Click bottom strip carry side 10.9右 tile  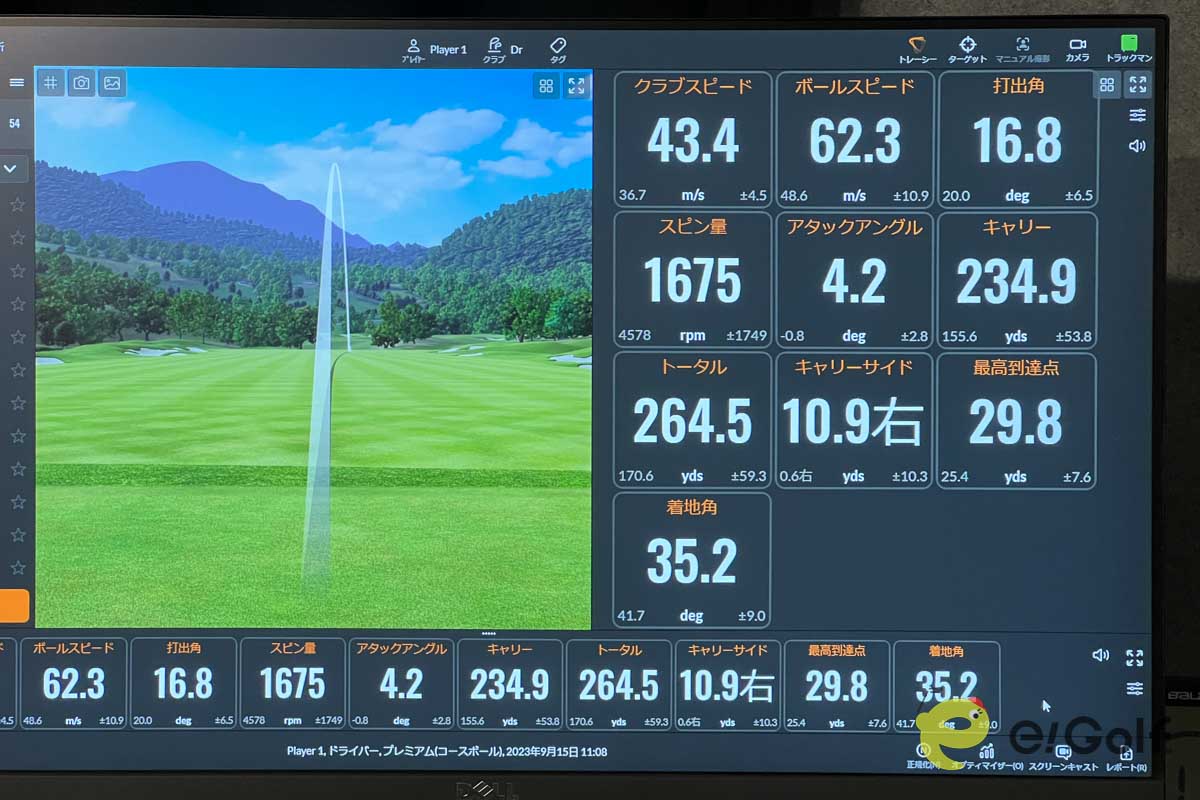728,684
